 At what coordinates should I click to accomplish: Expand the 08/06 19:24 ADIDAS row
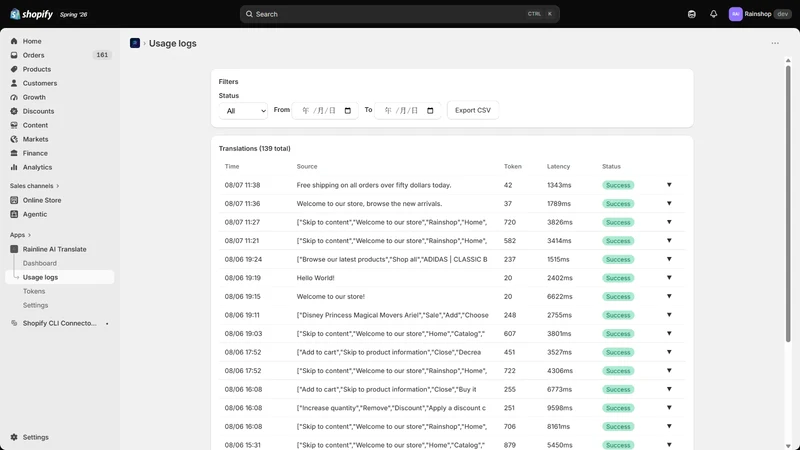(669, 259)
